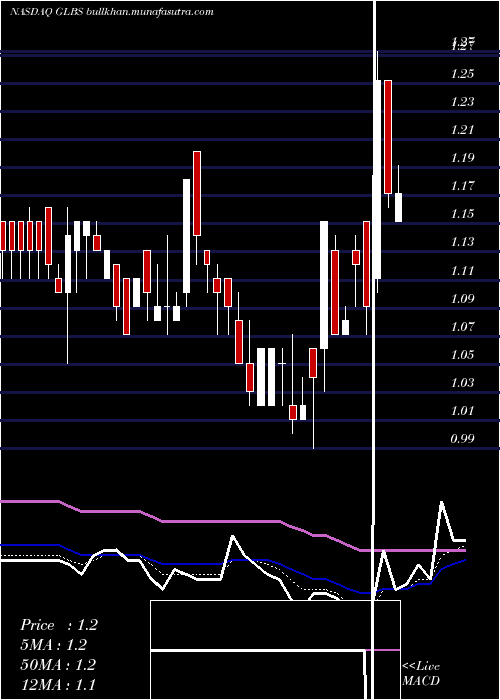Screen dimensions: 500x700
Task: Click the 1.25 price axis label
Action: click(462, 74)
